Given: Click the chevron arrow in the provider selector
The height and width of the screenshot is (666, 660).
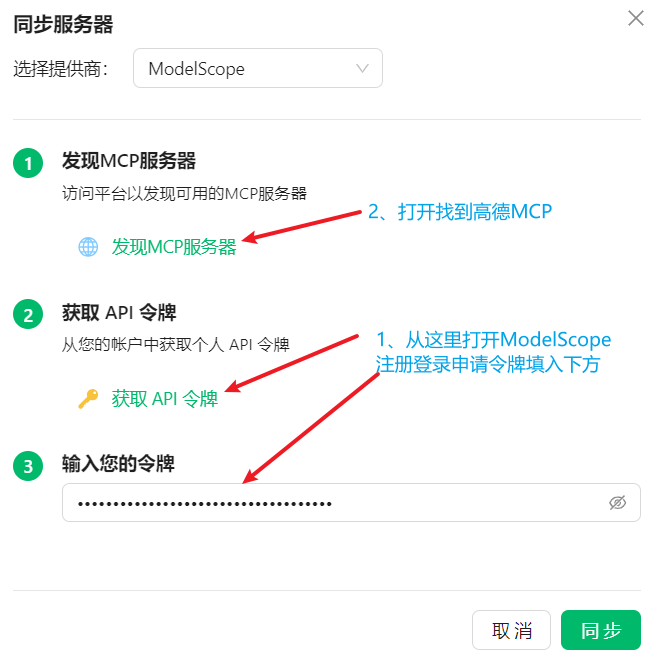Looking at the screenshot, I should point(362,68).
